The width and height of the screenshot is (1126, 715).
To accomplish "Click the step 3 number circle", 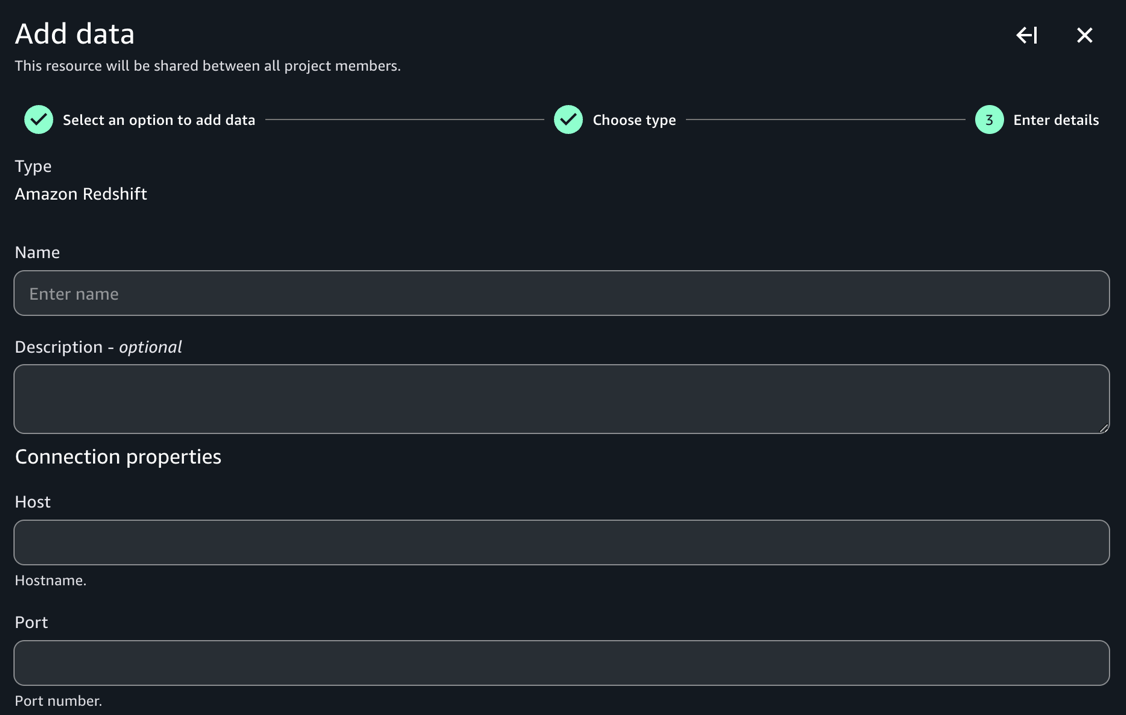I will click(x=989, y=120).
